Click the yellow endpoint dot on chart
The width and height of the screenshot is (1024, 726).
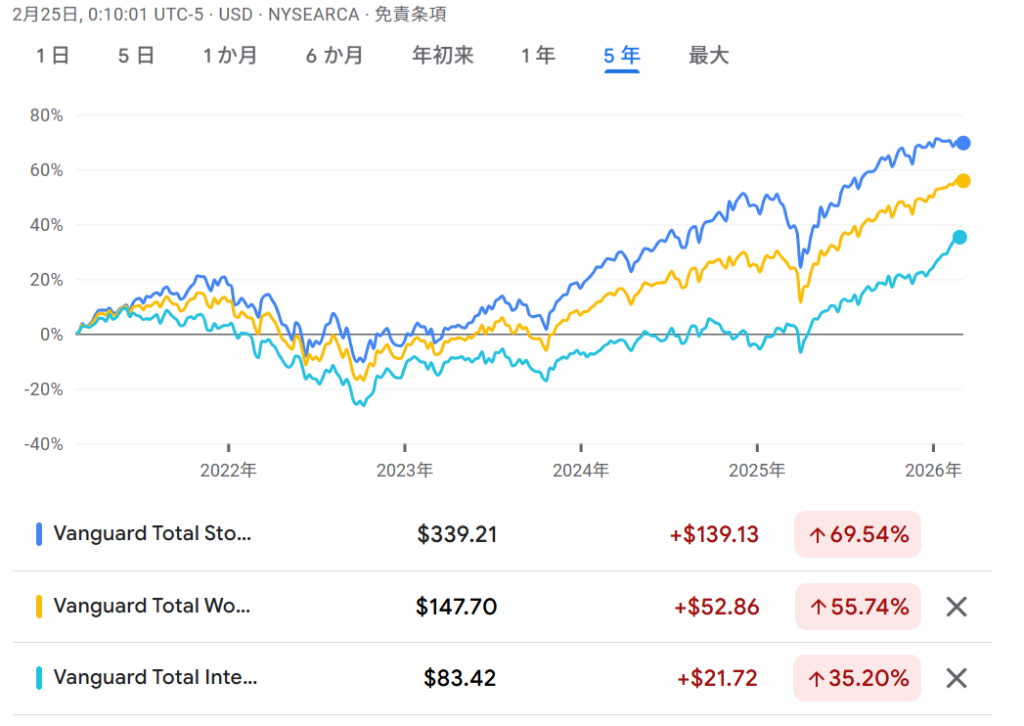point(963,180)
